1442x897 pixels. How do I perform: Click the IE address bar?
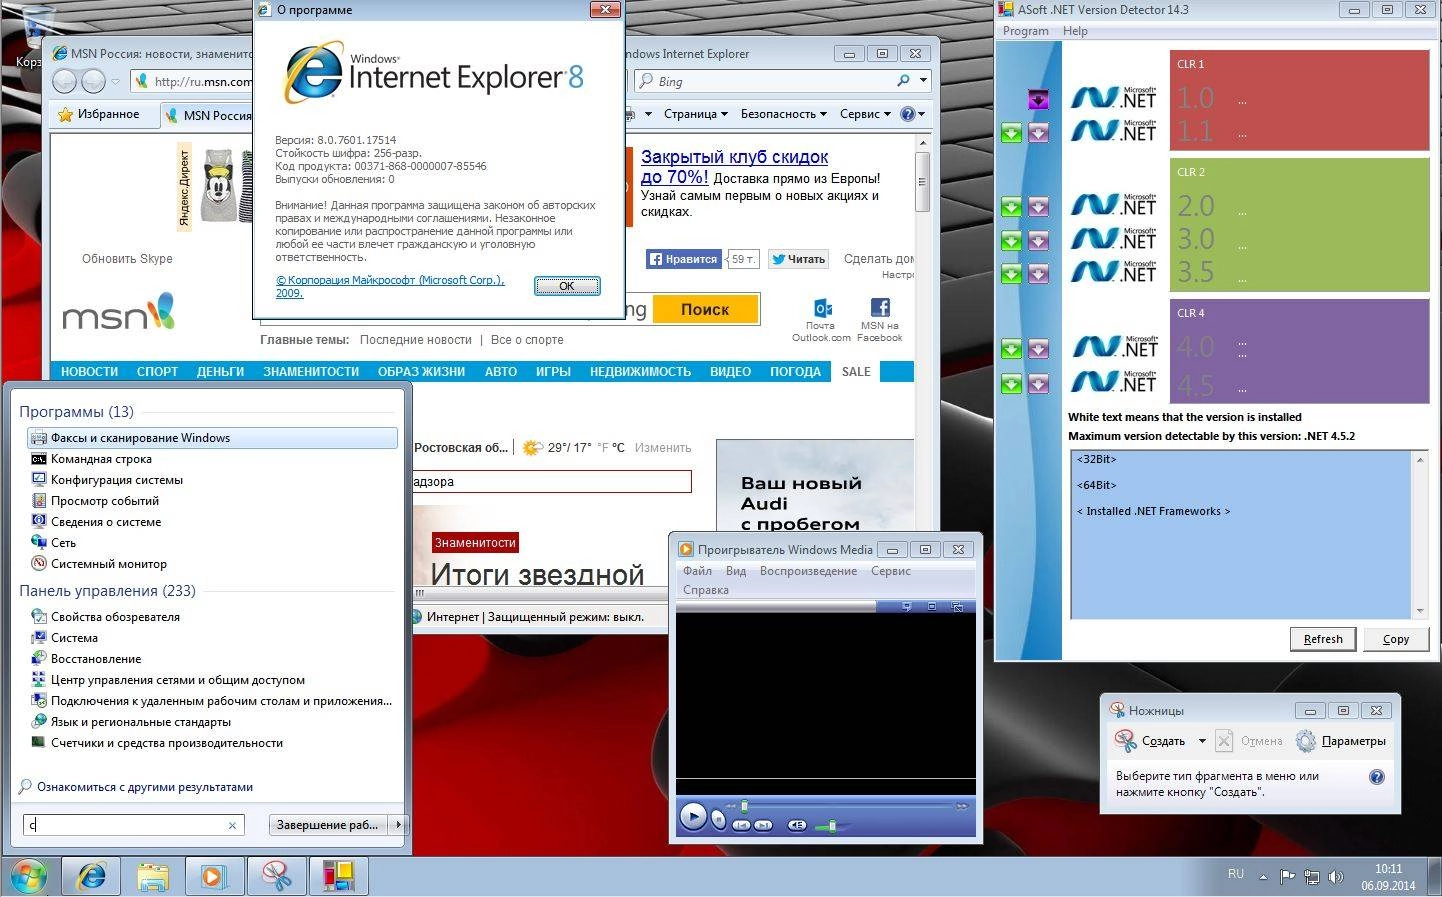click(192, 81)
